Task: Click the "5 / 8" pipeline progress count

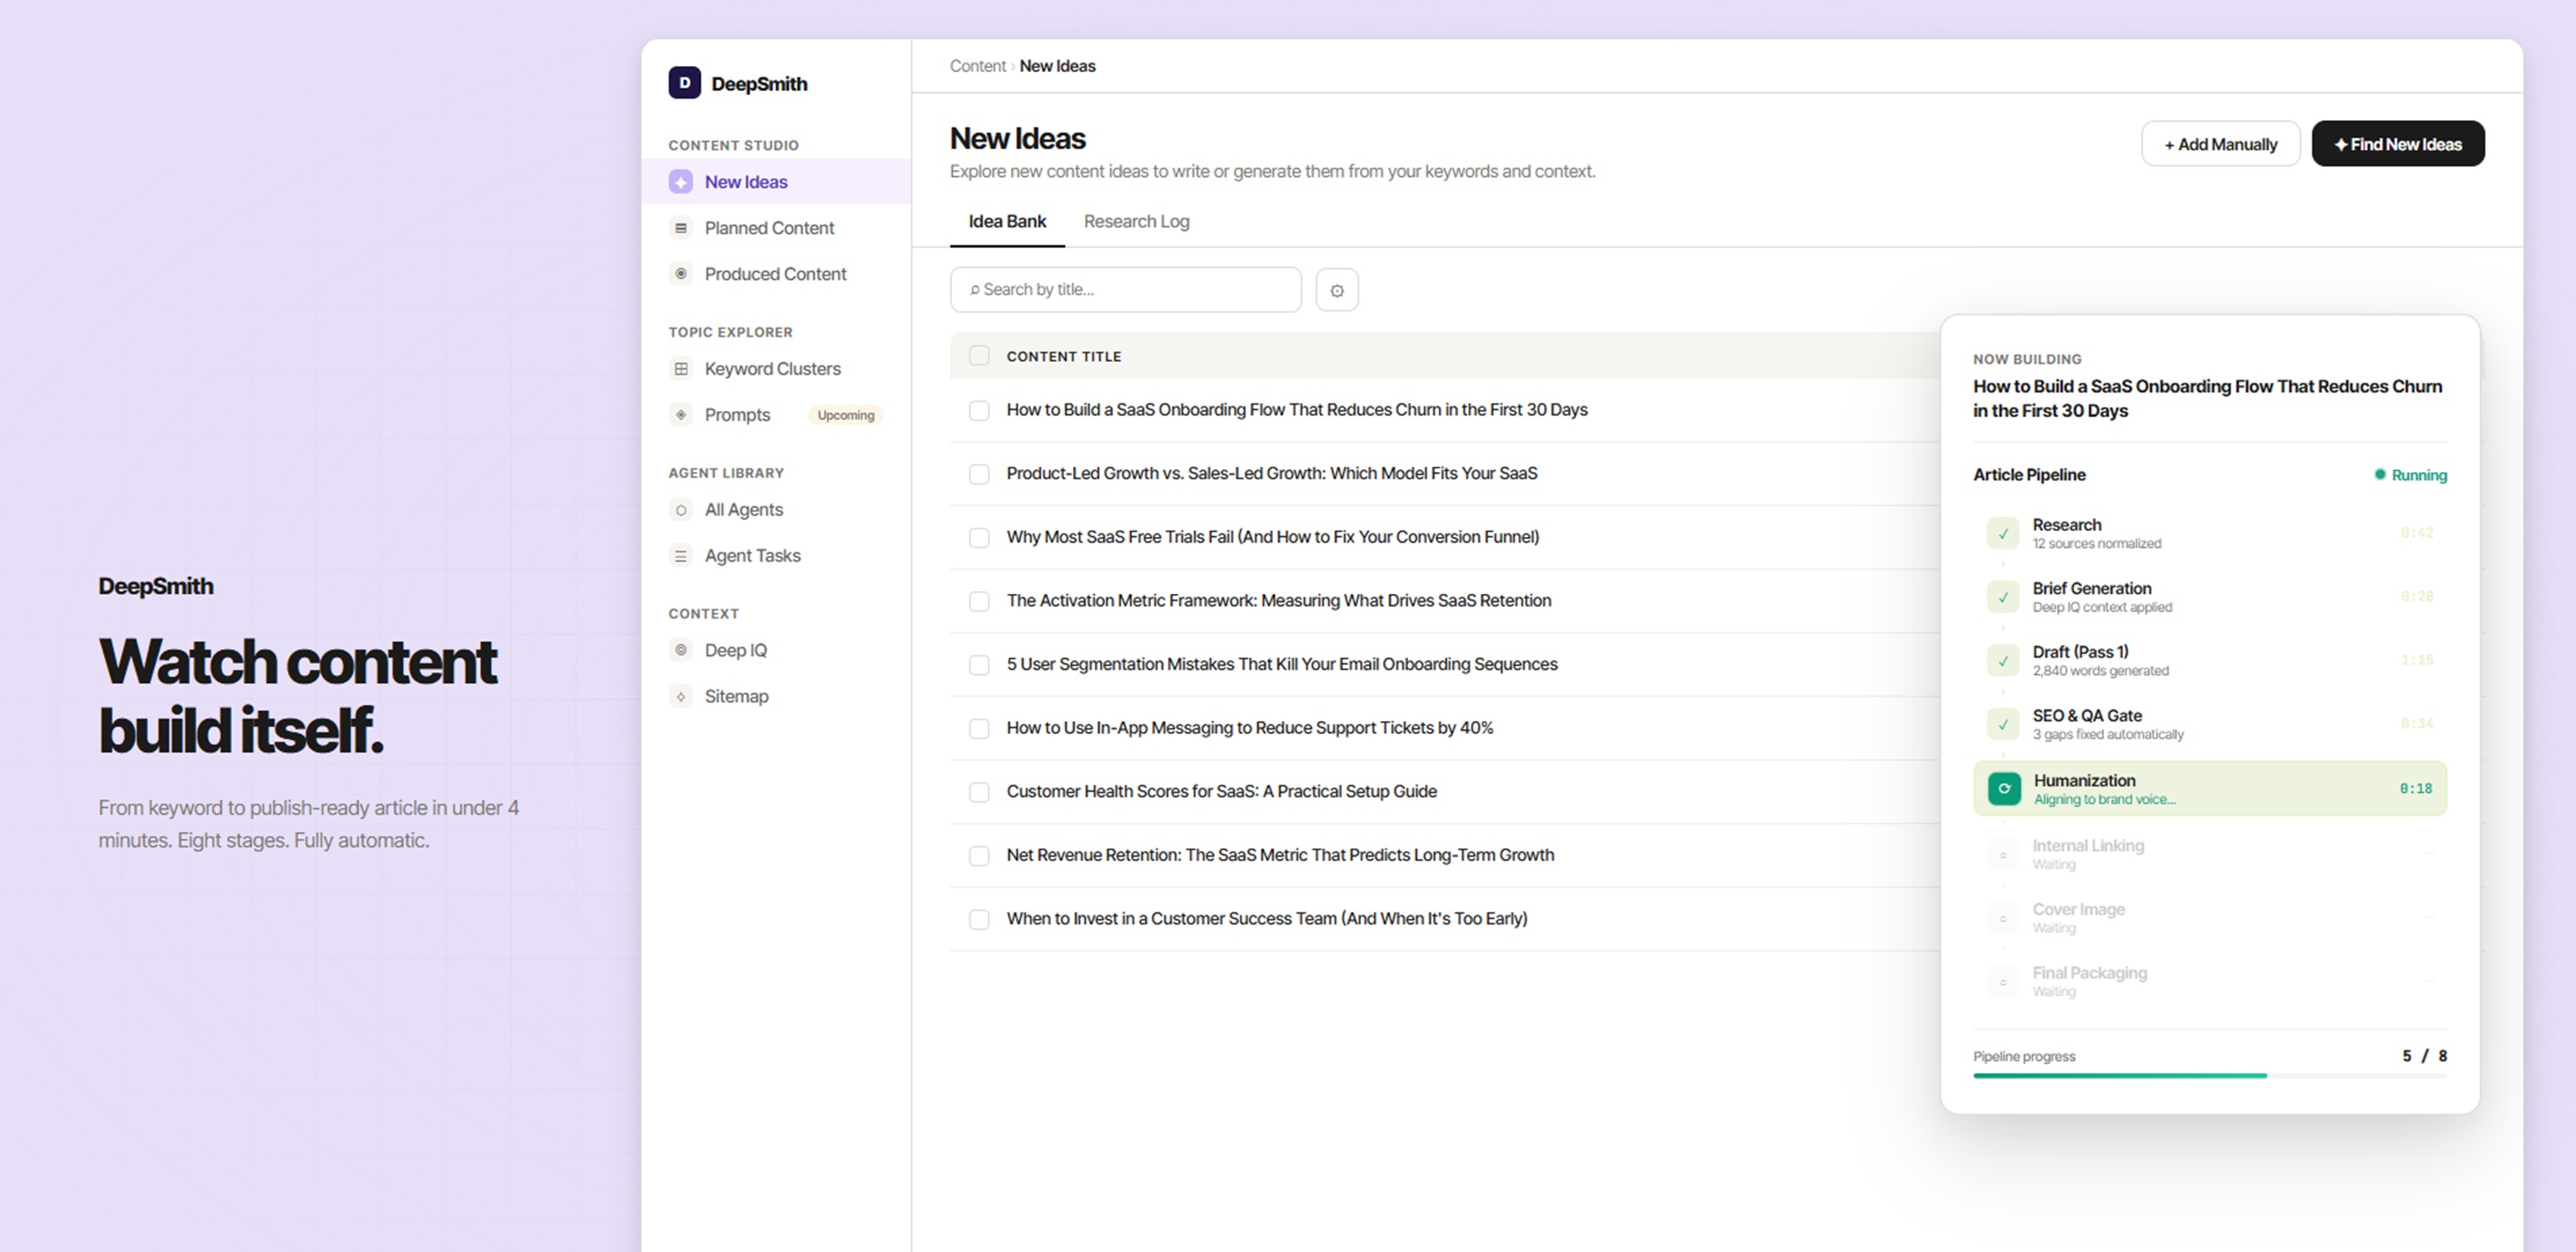Action: [2424, 1056]
